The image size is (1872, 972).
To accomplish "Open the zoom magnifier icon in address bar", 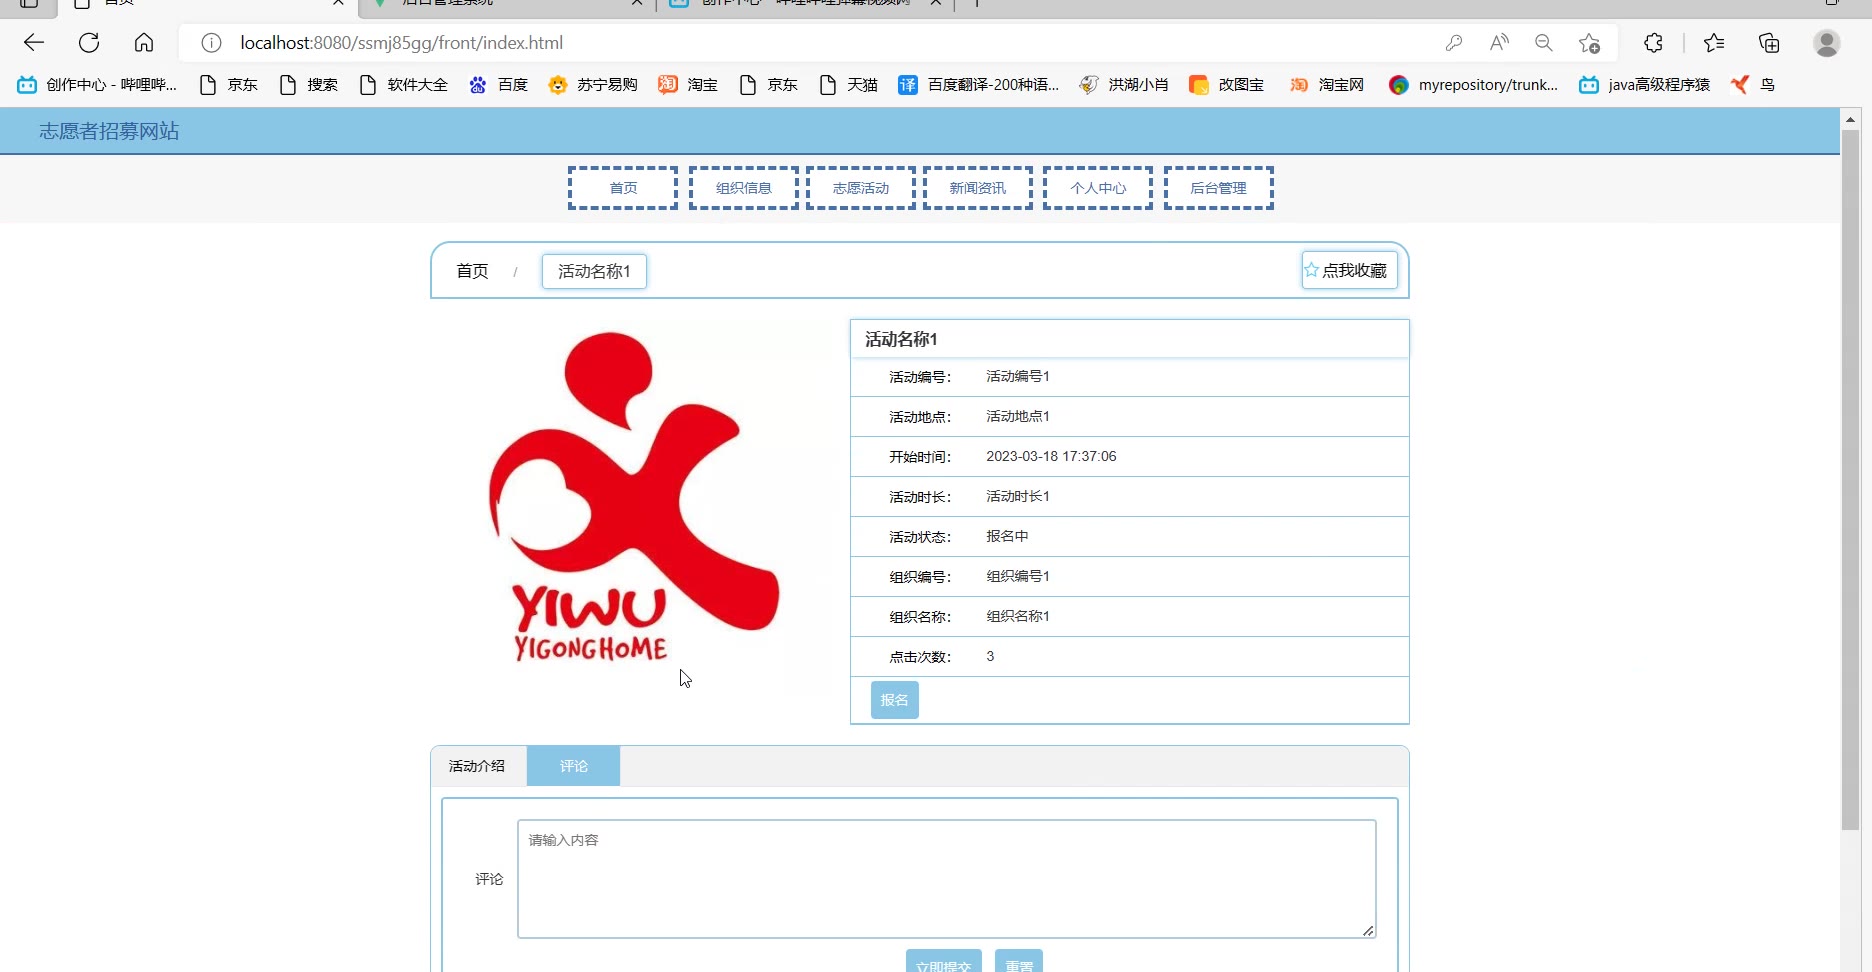I will [1544, 43].
